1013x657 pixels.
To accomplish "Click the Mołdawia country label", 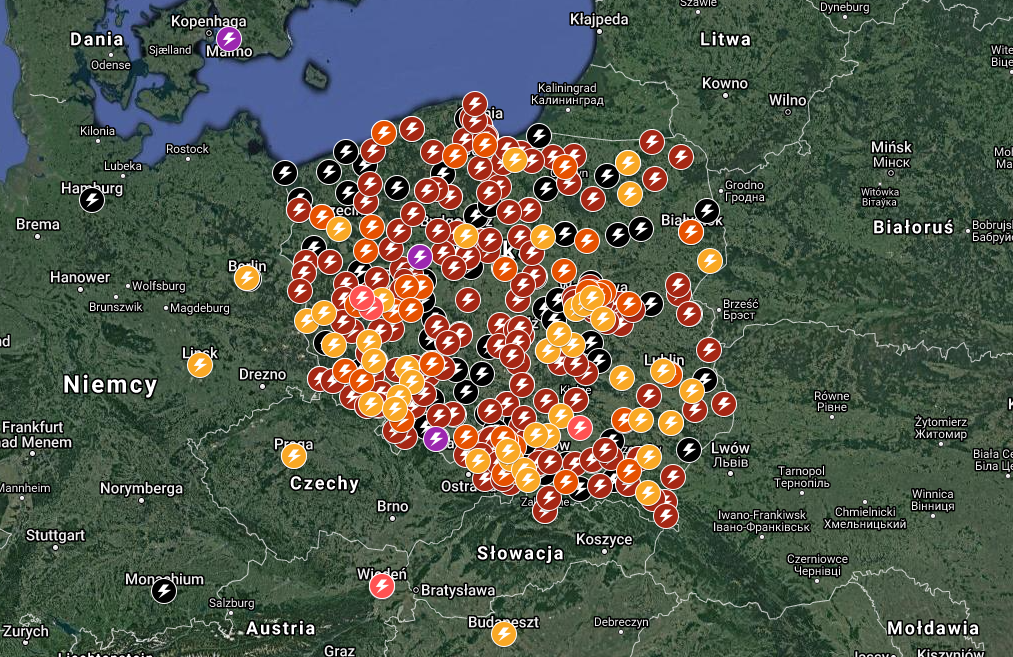I will click(x=933, y=628).
